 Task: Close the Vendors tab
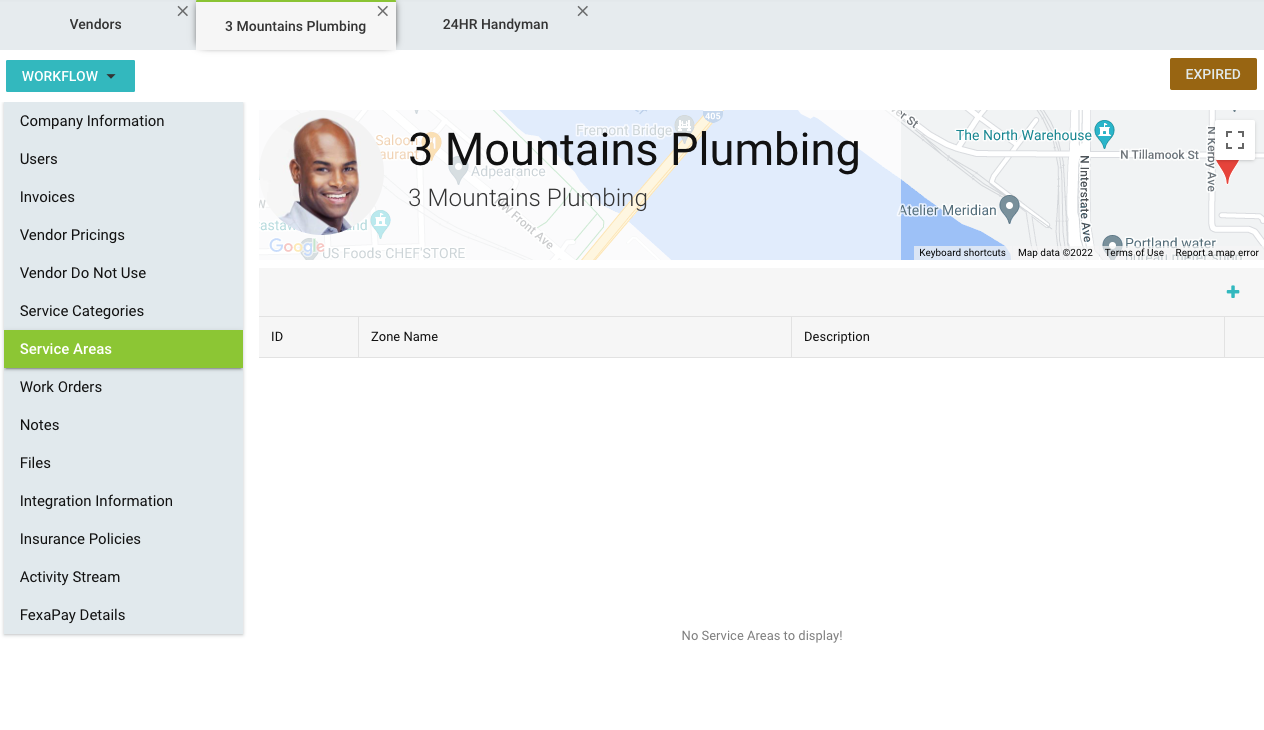point(182,12)
